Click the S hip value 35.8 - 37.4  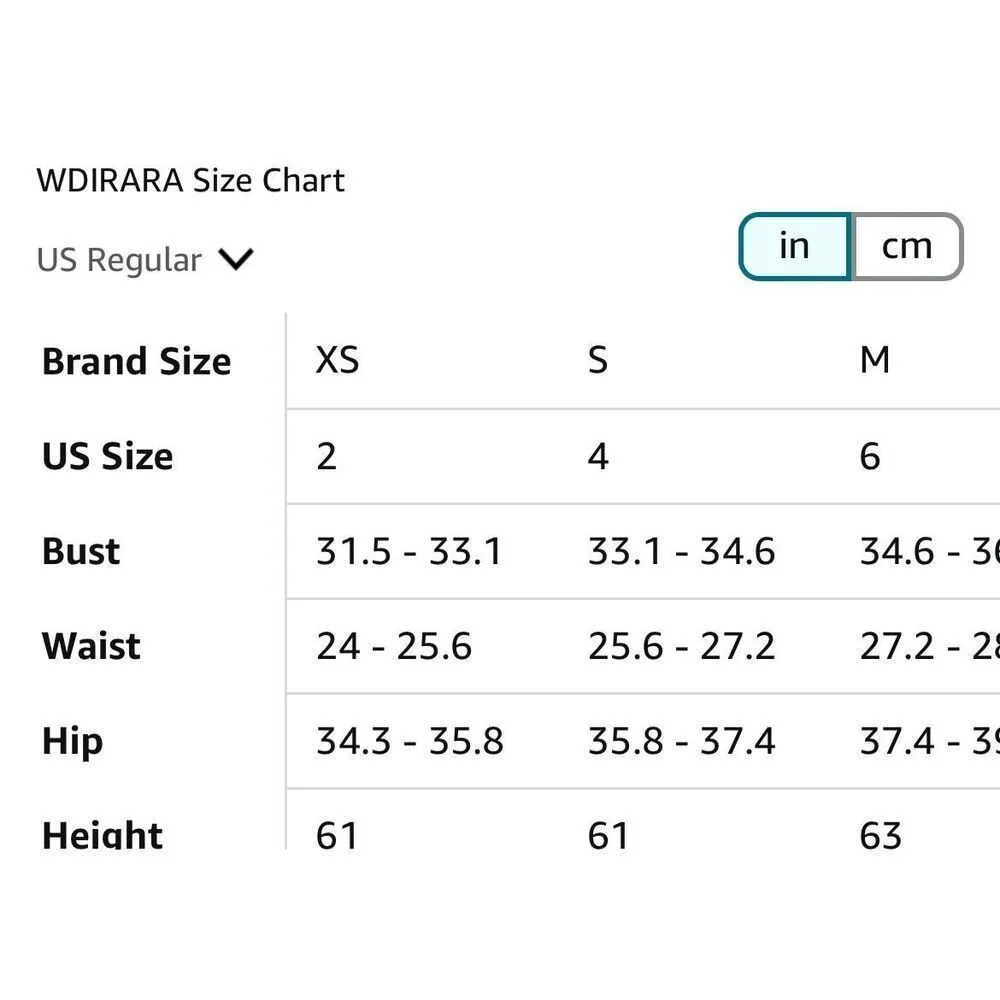pos(681,741)
